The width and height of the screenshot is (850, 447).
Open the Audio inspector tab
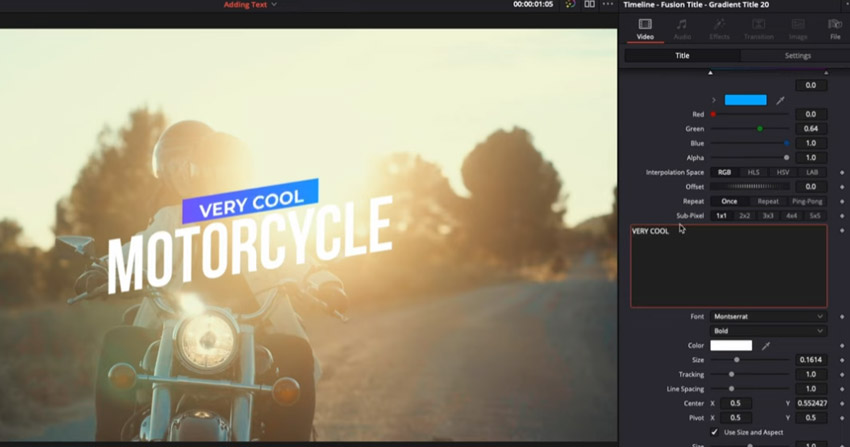pos(682,29)
